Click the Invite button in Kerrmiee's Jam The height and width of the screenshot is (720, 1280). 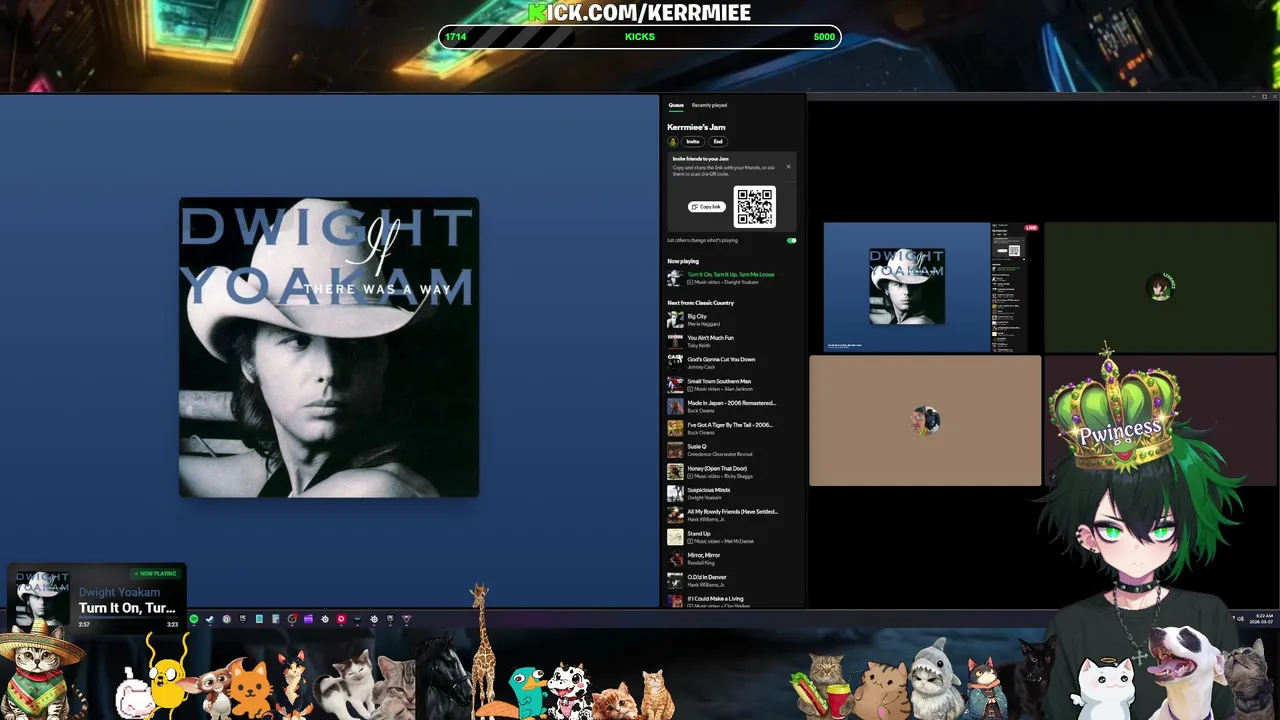[x=693, y=142]
